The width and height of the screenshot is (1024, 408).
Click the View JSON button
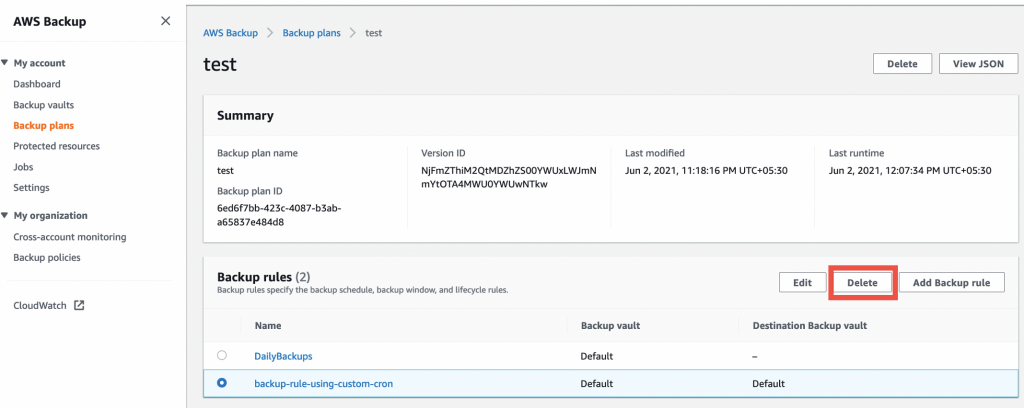coord(978,64)
